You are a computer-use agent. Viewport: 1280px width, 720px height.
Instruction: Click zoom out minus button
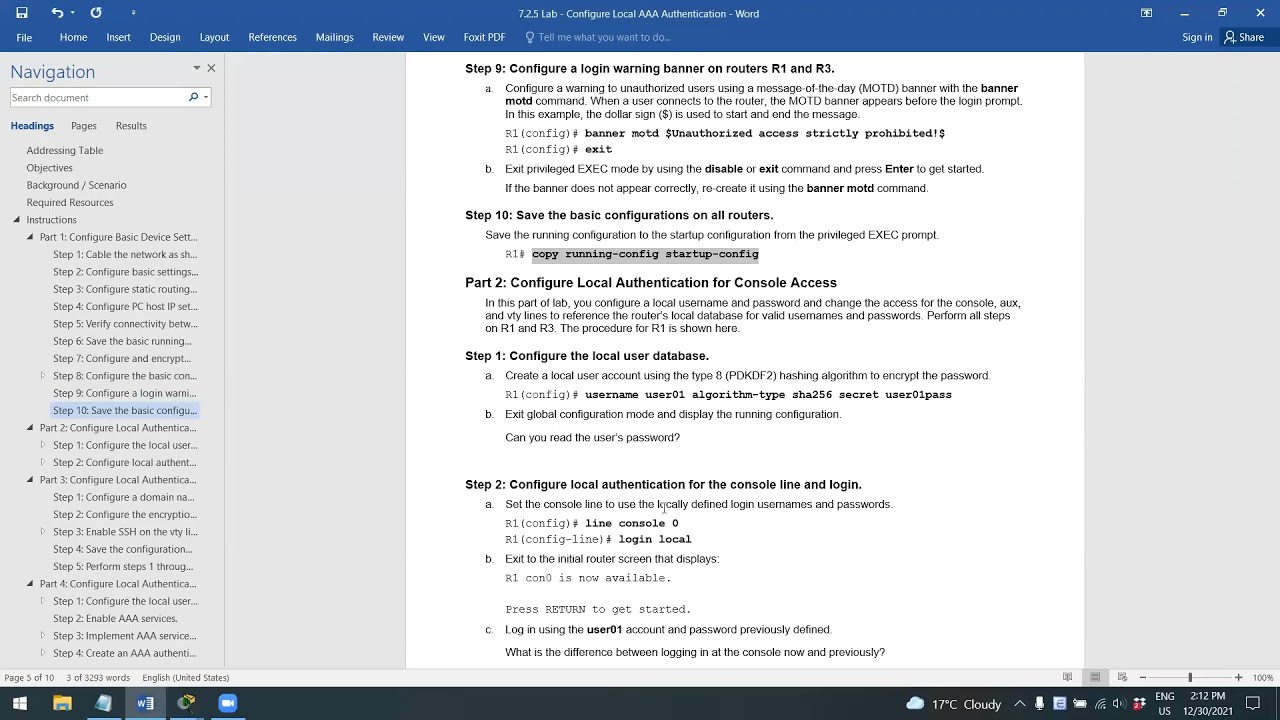point(1143,678)
